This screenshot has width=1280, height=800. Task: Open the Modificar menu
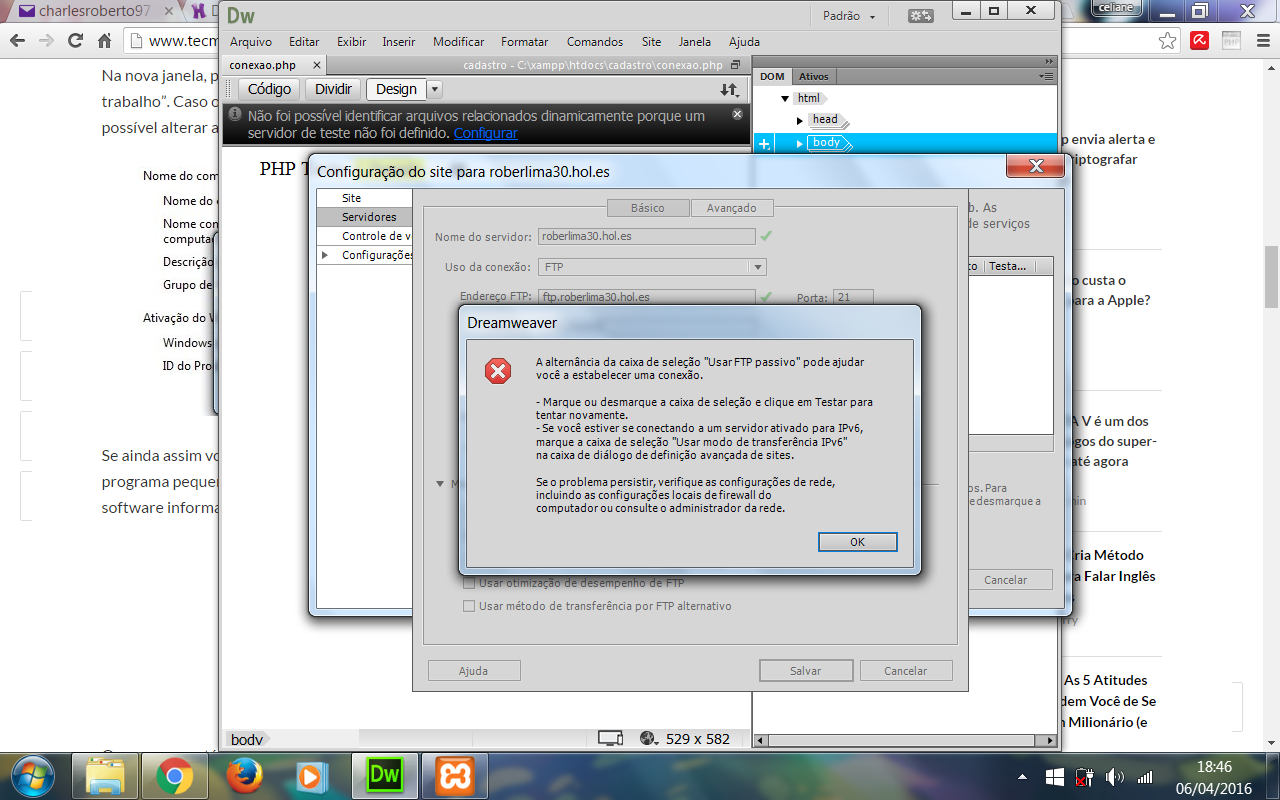pos(458,42)
